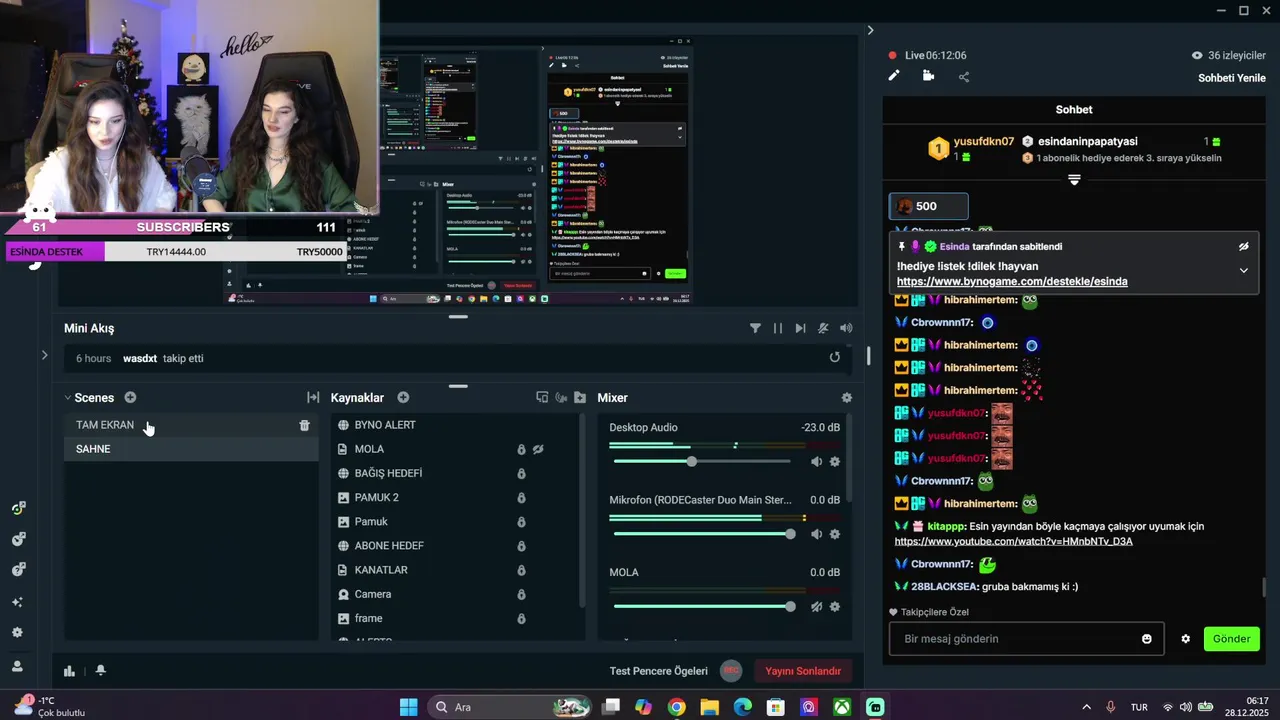Toggle alert volume speaker in Mini Akış
Image resolution: width=1280 pixels, height=720 pixels.
click(x=846, y=328)
